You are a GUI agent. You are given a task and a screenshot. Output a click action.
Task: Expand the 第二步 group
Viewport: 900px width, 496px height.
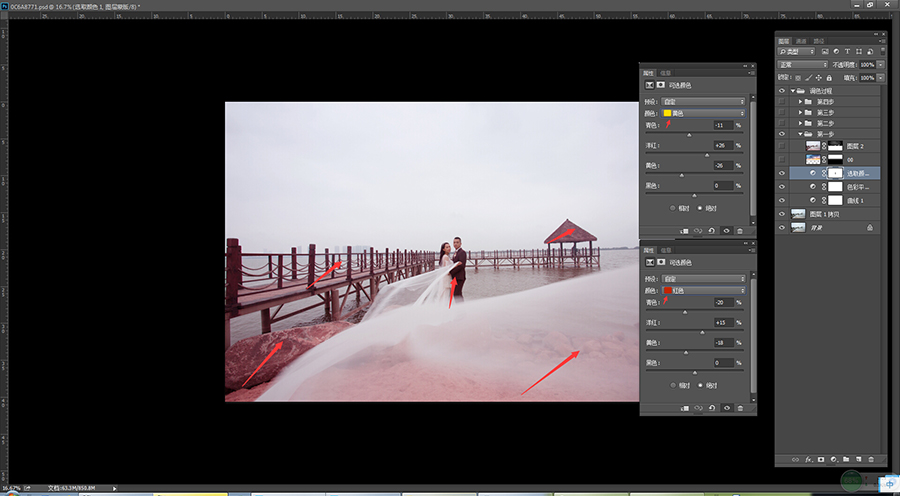801,123
